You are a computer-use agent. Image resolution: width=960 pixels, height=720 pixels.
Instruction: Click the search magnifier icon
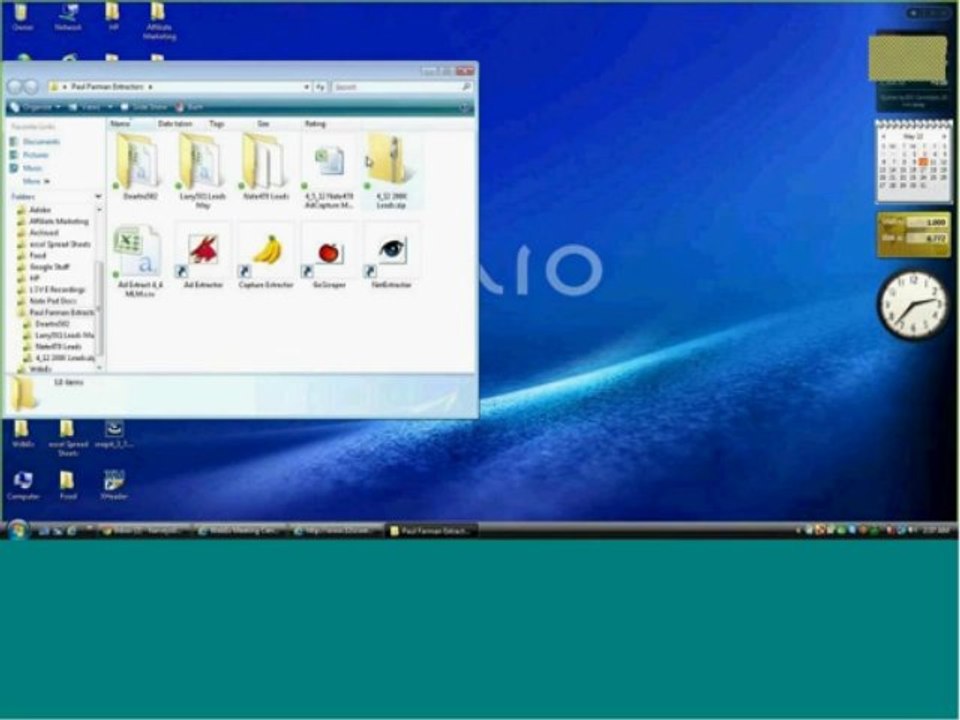point(467,87)
